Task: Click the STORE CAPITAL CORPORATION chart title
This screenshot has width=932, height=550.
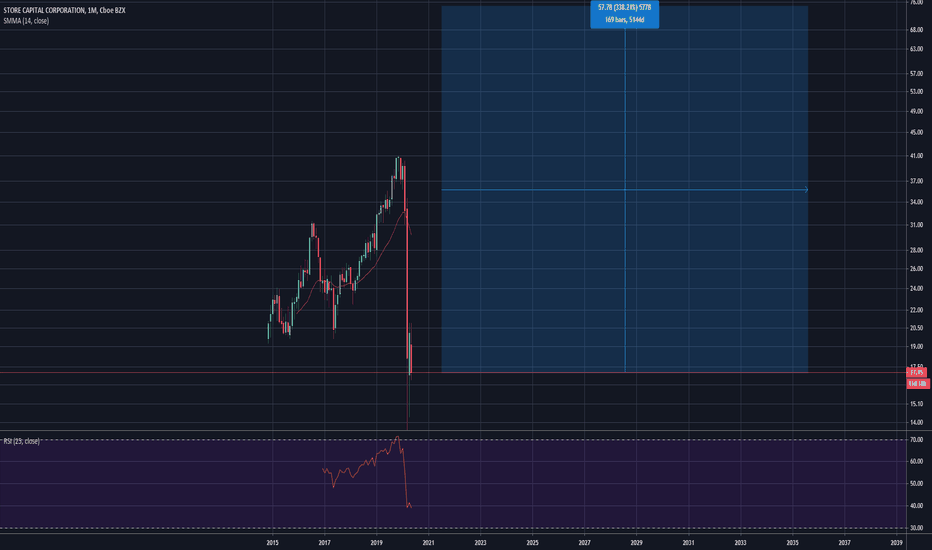Action: pyautogui.click(x=64, y=10)
